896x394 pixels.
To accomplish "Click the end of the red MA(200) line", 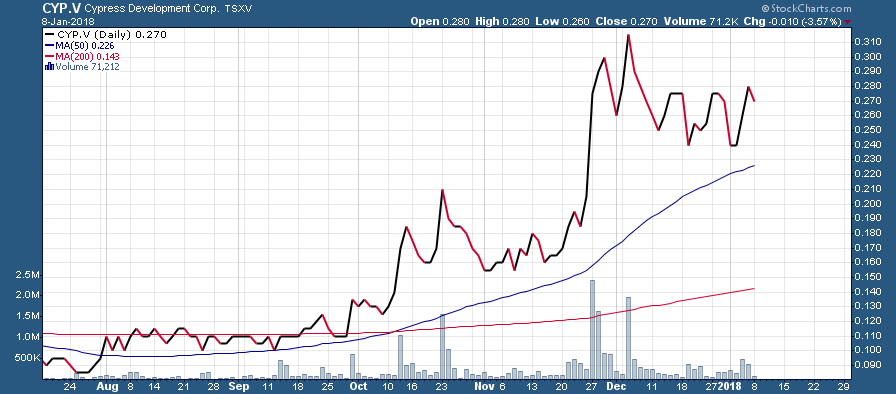I will (x=755, y=288).
